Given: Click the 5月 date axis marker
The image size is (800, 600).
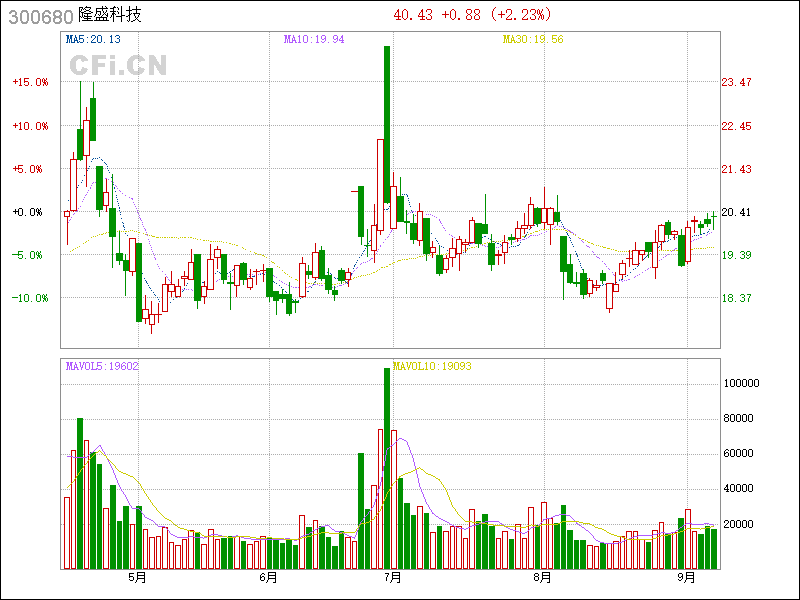Looking at the screenshot, I should point(137,577).
